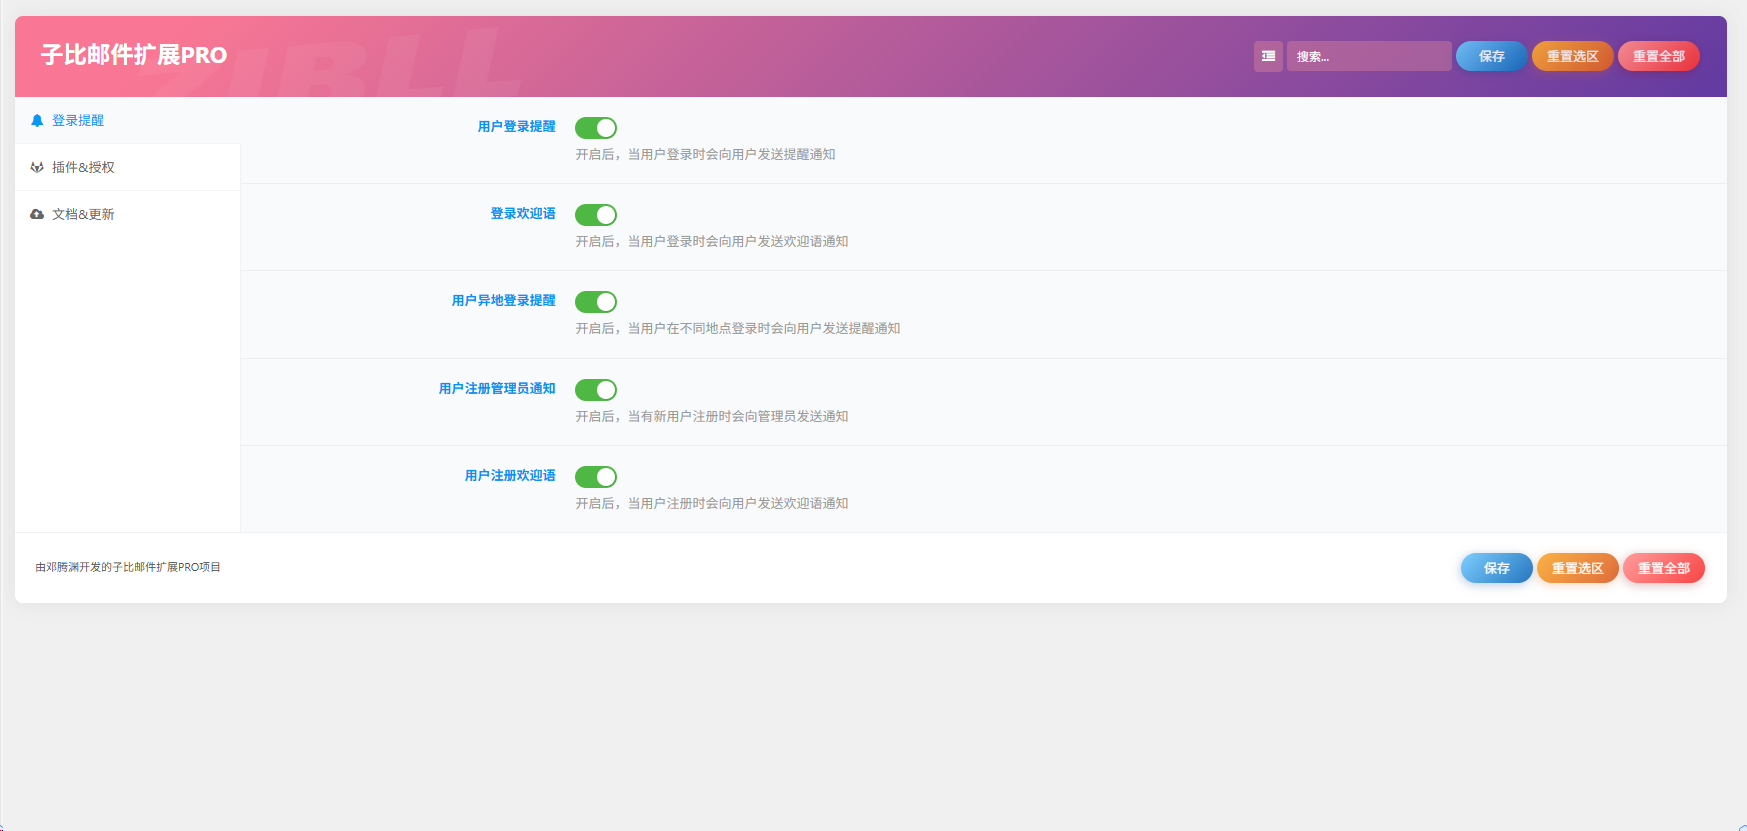Save settings using the footer 保存 button
The width and height of the screenshot is (1747, 831).
point(1496,568)
